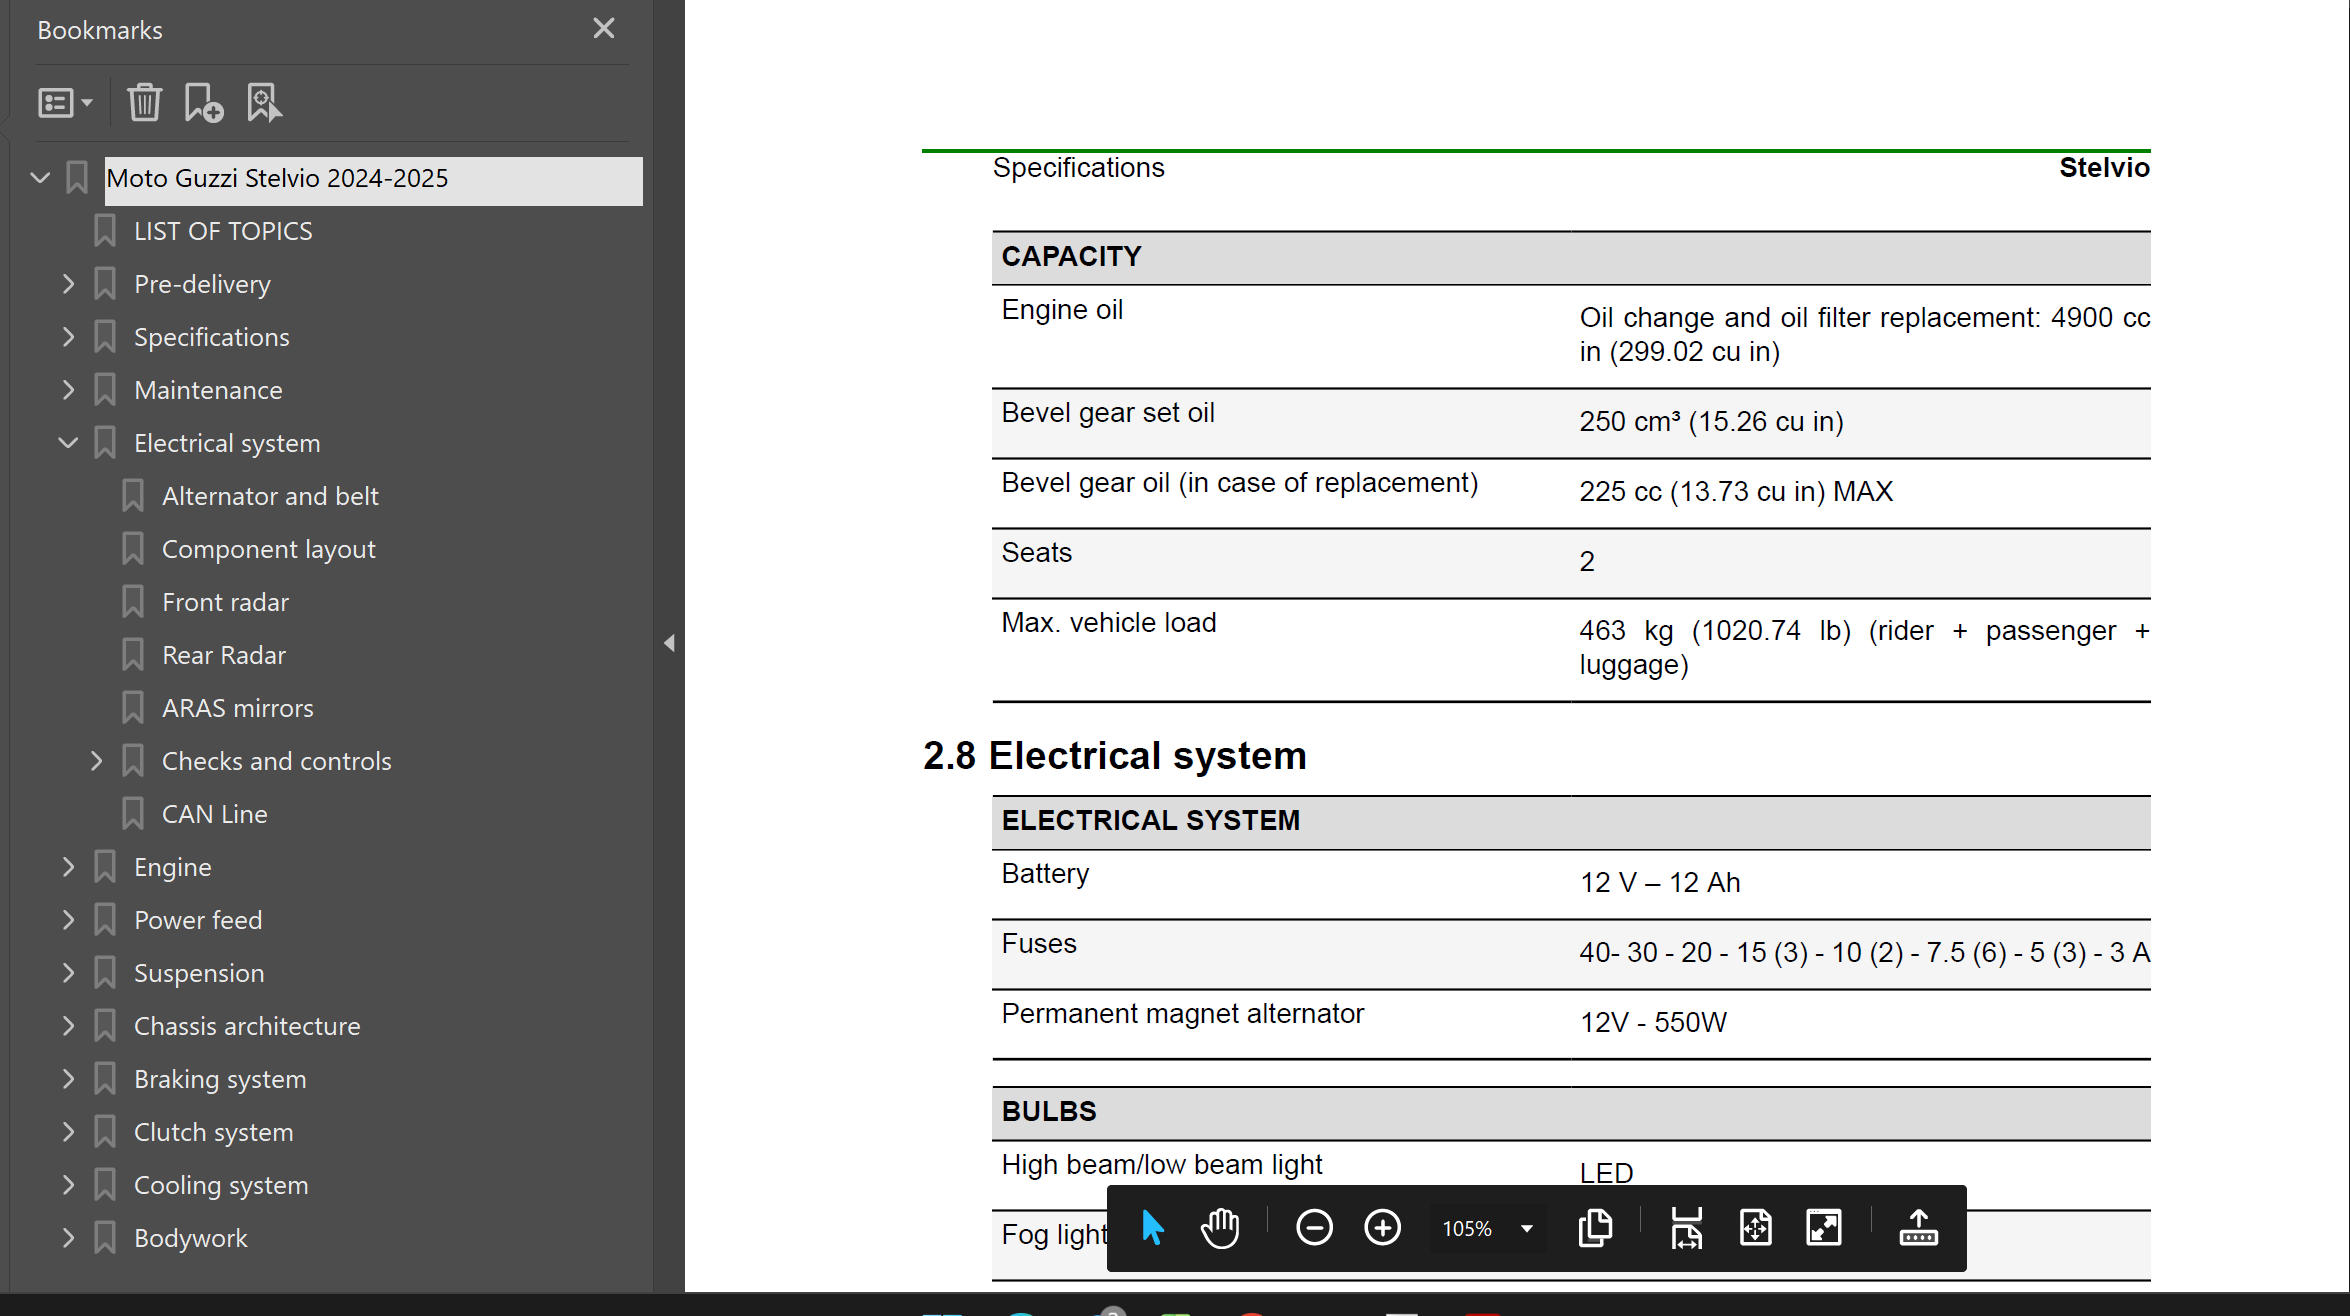Go to the Chassis architecture bookmark
Viewport: 2350px width, 1316px height.
(247, 1026)
